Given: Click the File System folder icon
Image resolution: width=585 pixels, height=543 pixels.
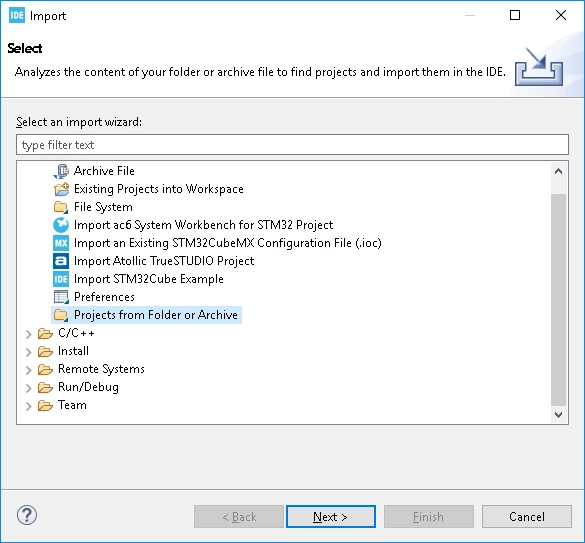Looking at the screenshot, I should click(61, 207).
